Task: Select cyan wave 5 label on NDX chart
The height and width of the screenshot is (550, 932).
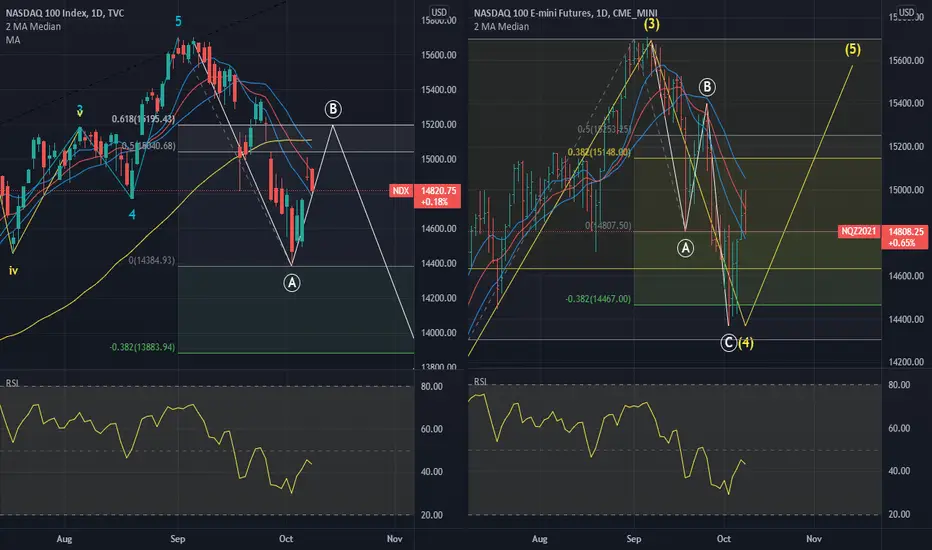Action: click(178, 22)
